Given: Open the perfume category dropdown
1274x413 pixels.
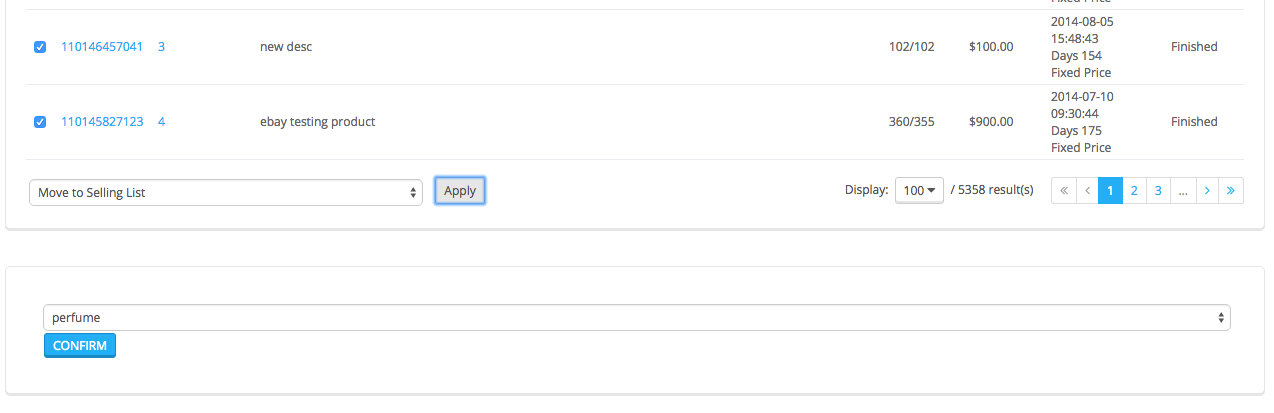Looking at the screenshot, I should (637, 317).
